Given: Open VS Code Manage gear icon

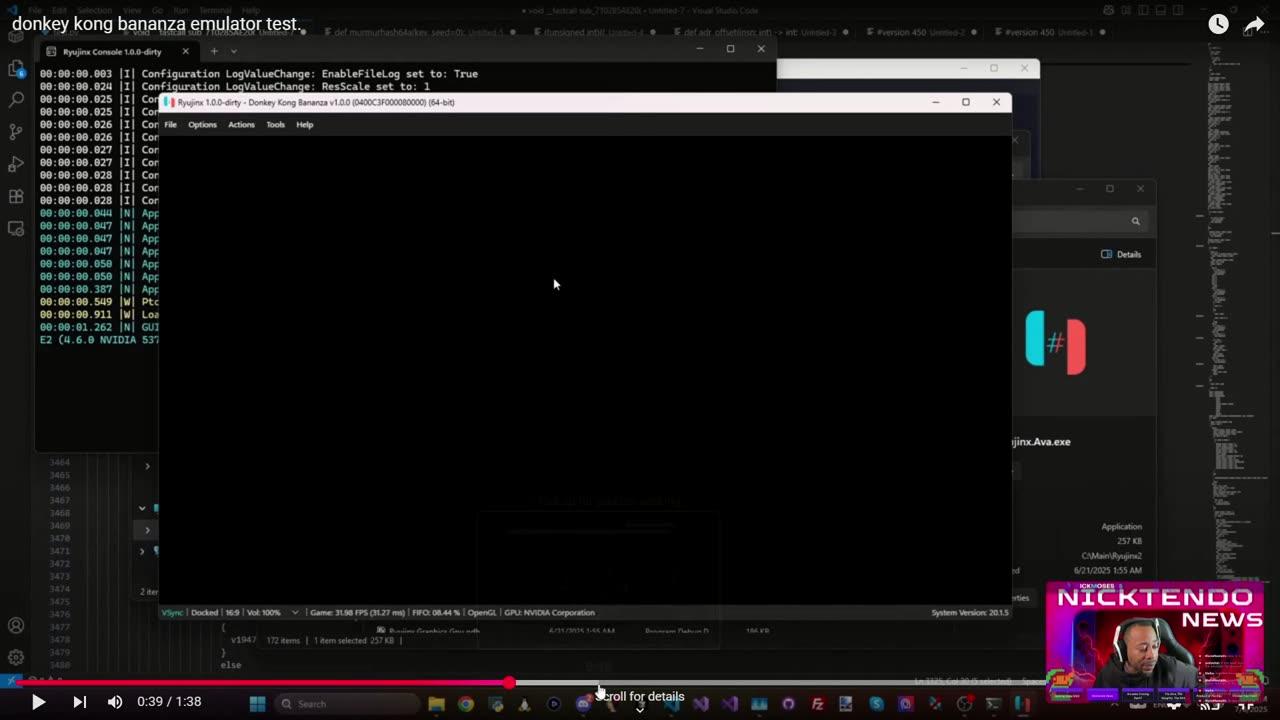Looking at the screenshot, I should tap(16, 657).
